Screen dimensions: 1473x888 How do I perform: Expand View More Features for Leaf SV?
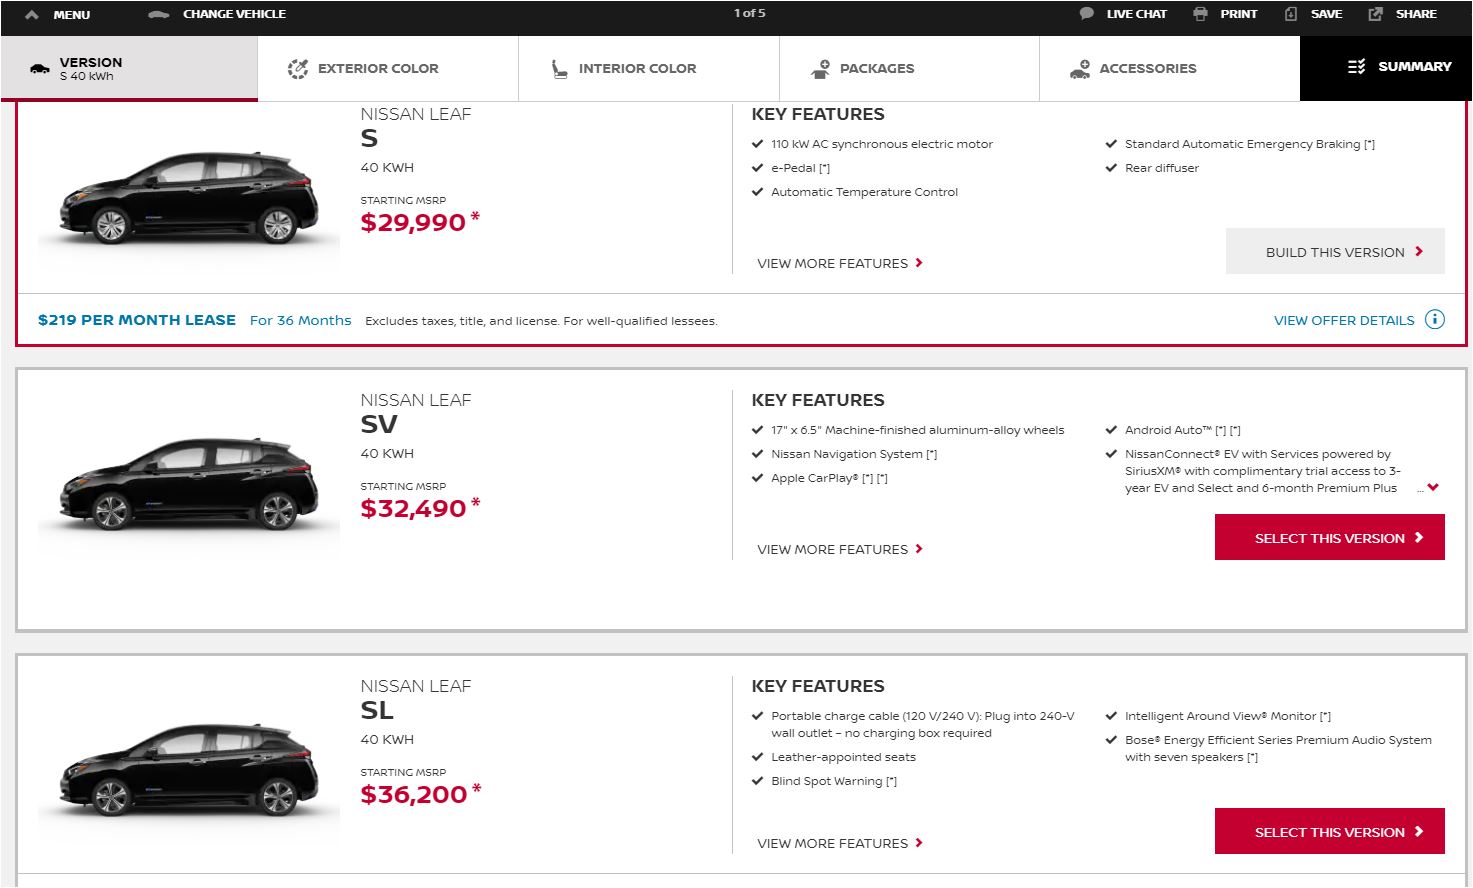839,549
